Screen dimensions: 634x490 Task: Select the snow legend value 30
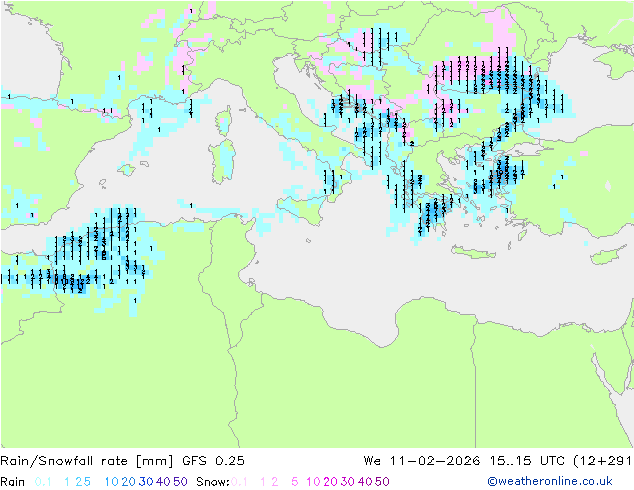tap(347, 482)
